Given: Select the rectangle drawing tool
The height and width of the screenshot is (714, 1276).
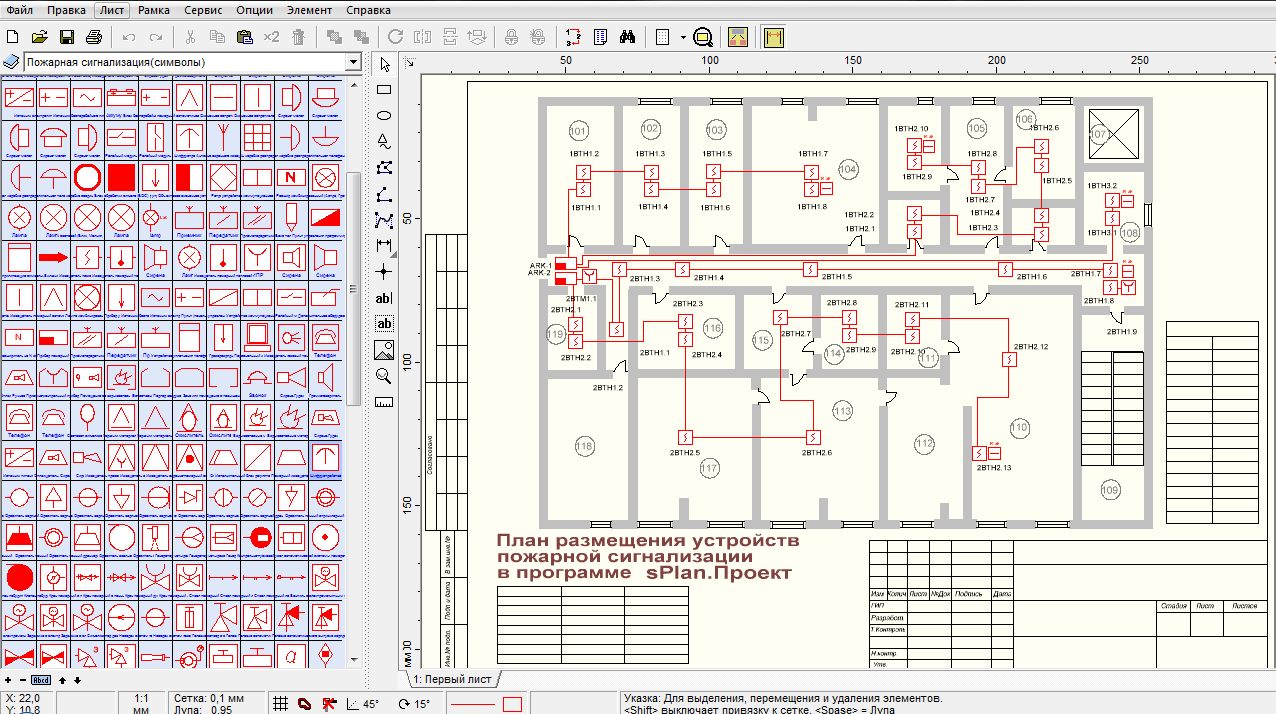Looking at the screenshot, I should 383,90.
